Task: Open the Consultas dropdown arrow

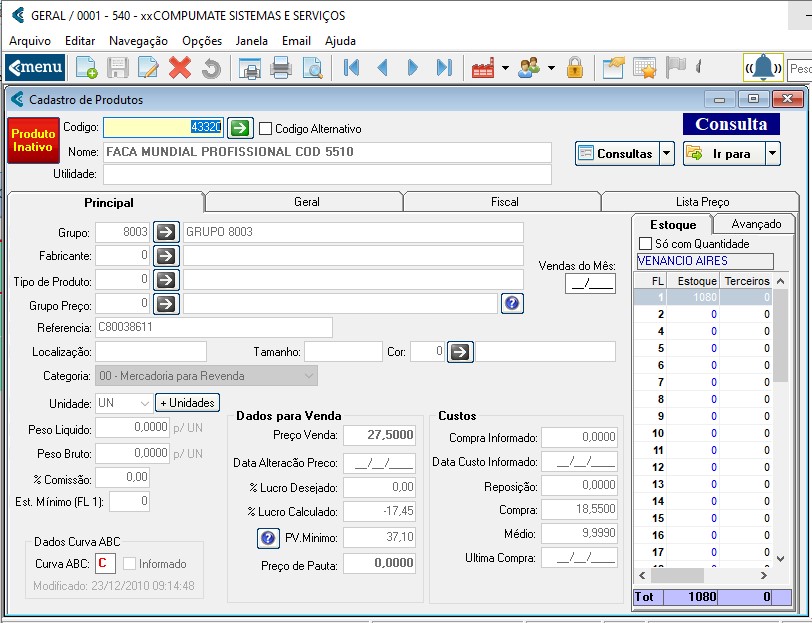Action: (x=667, y=154)
